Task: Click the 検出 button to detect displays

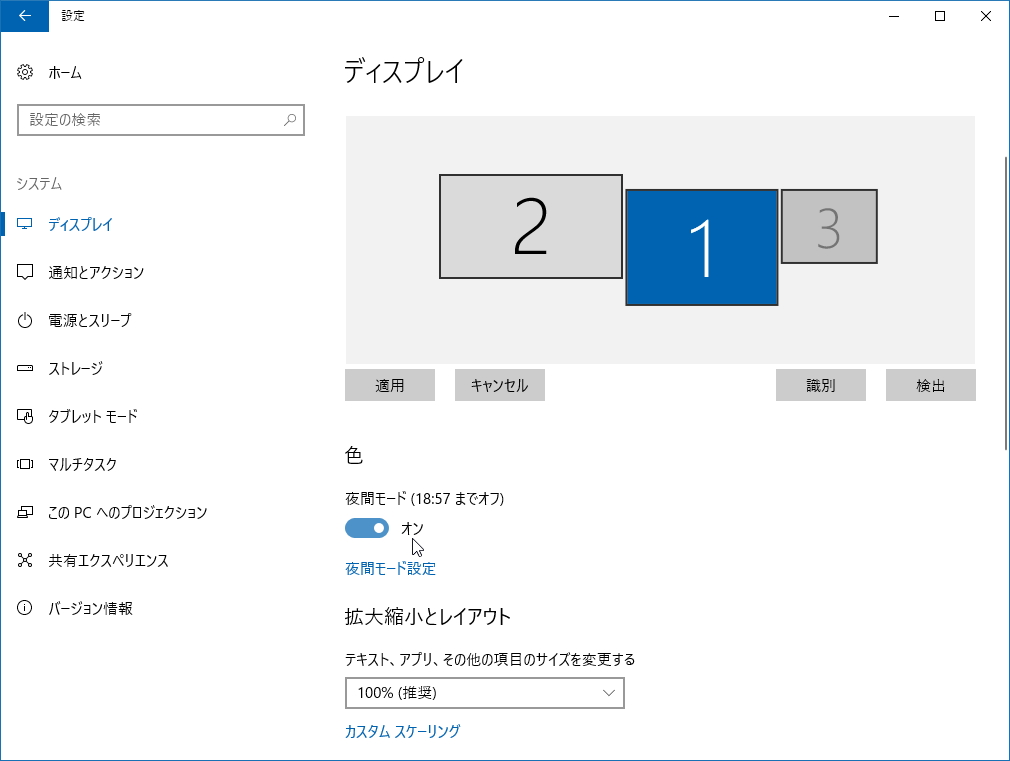Action: [930, 385]
